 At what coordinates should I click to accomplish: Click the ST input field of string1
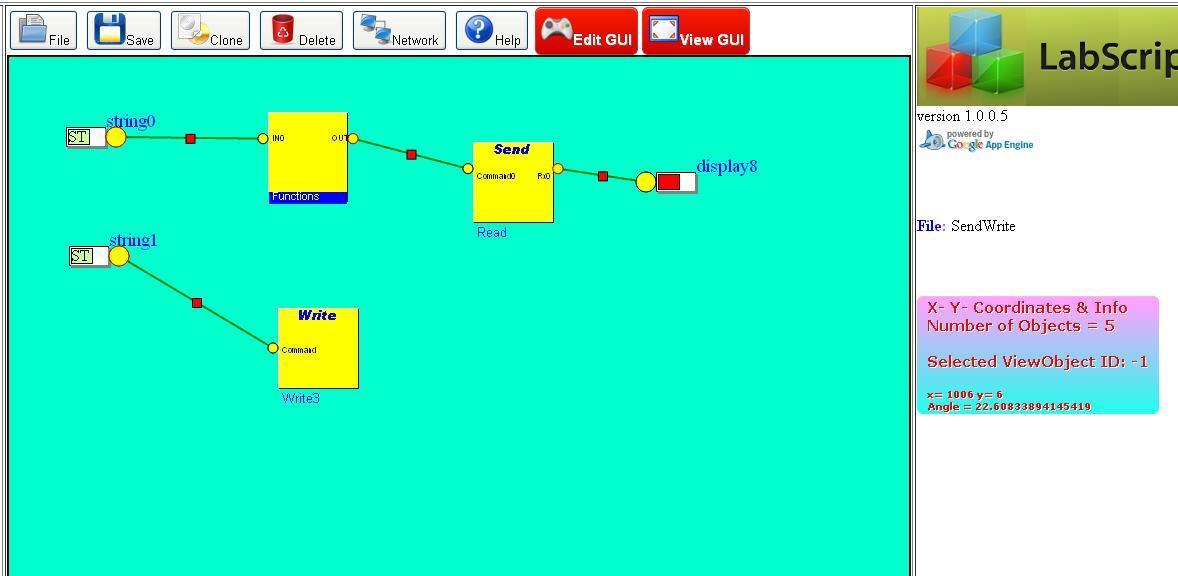90,257
